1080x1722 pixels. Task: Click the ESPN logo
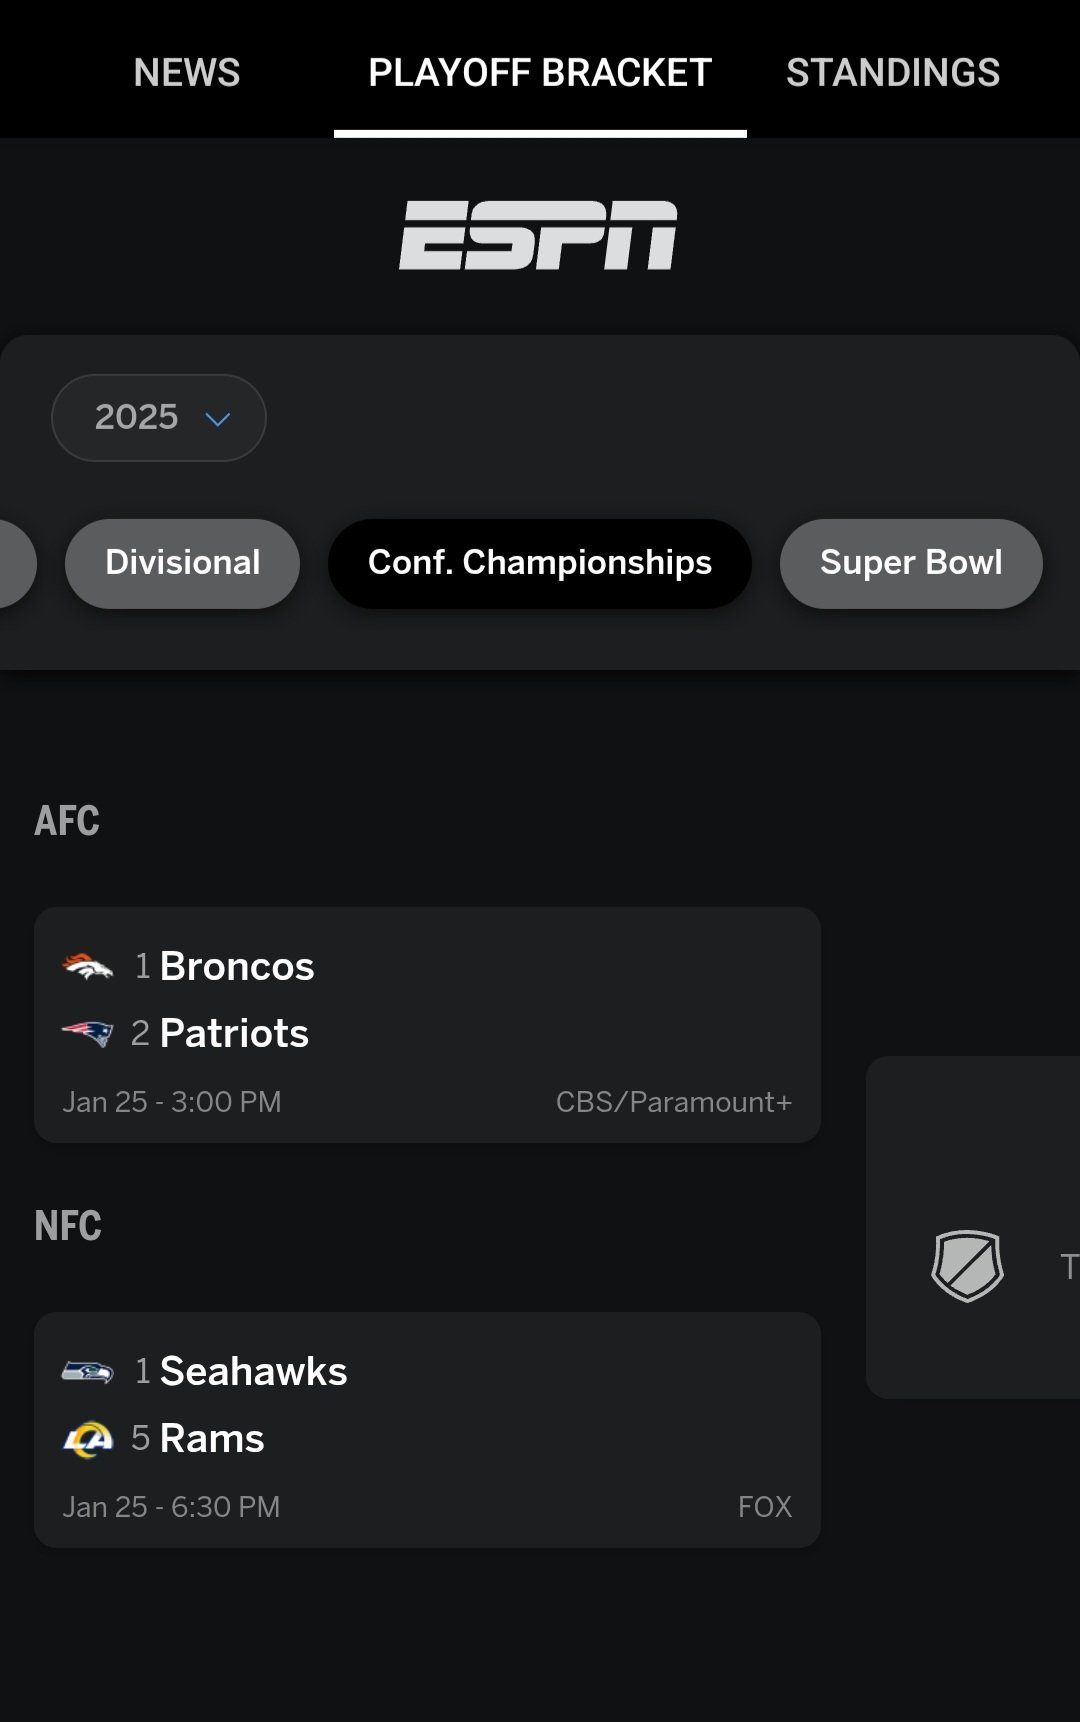pos(538,235)
